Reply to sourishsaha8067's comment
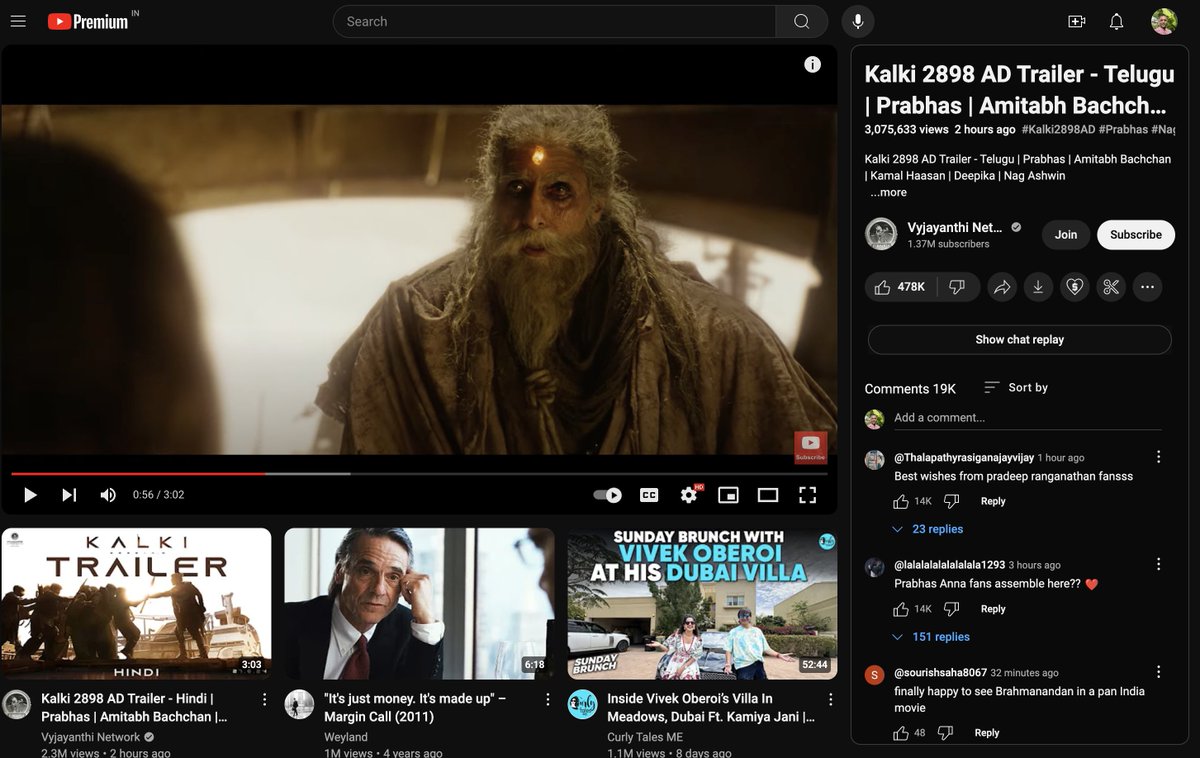Image resolution: width=1200 pixels, height=758 pixels. (x=987, y=733)
